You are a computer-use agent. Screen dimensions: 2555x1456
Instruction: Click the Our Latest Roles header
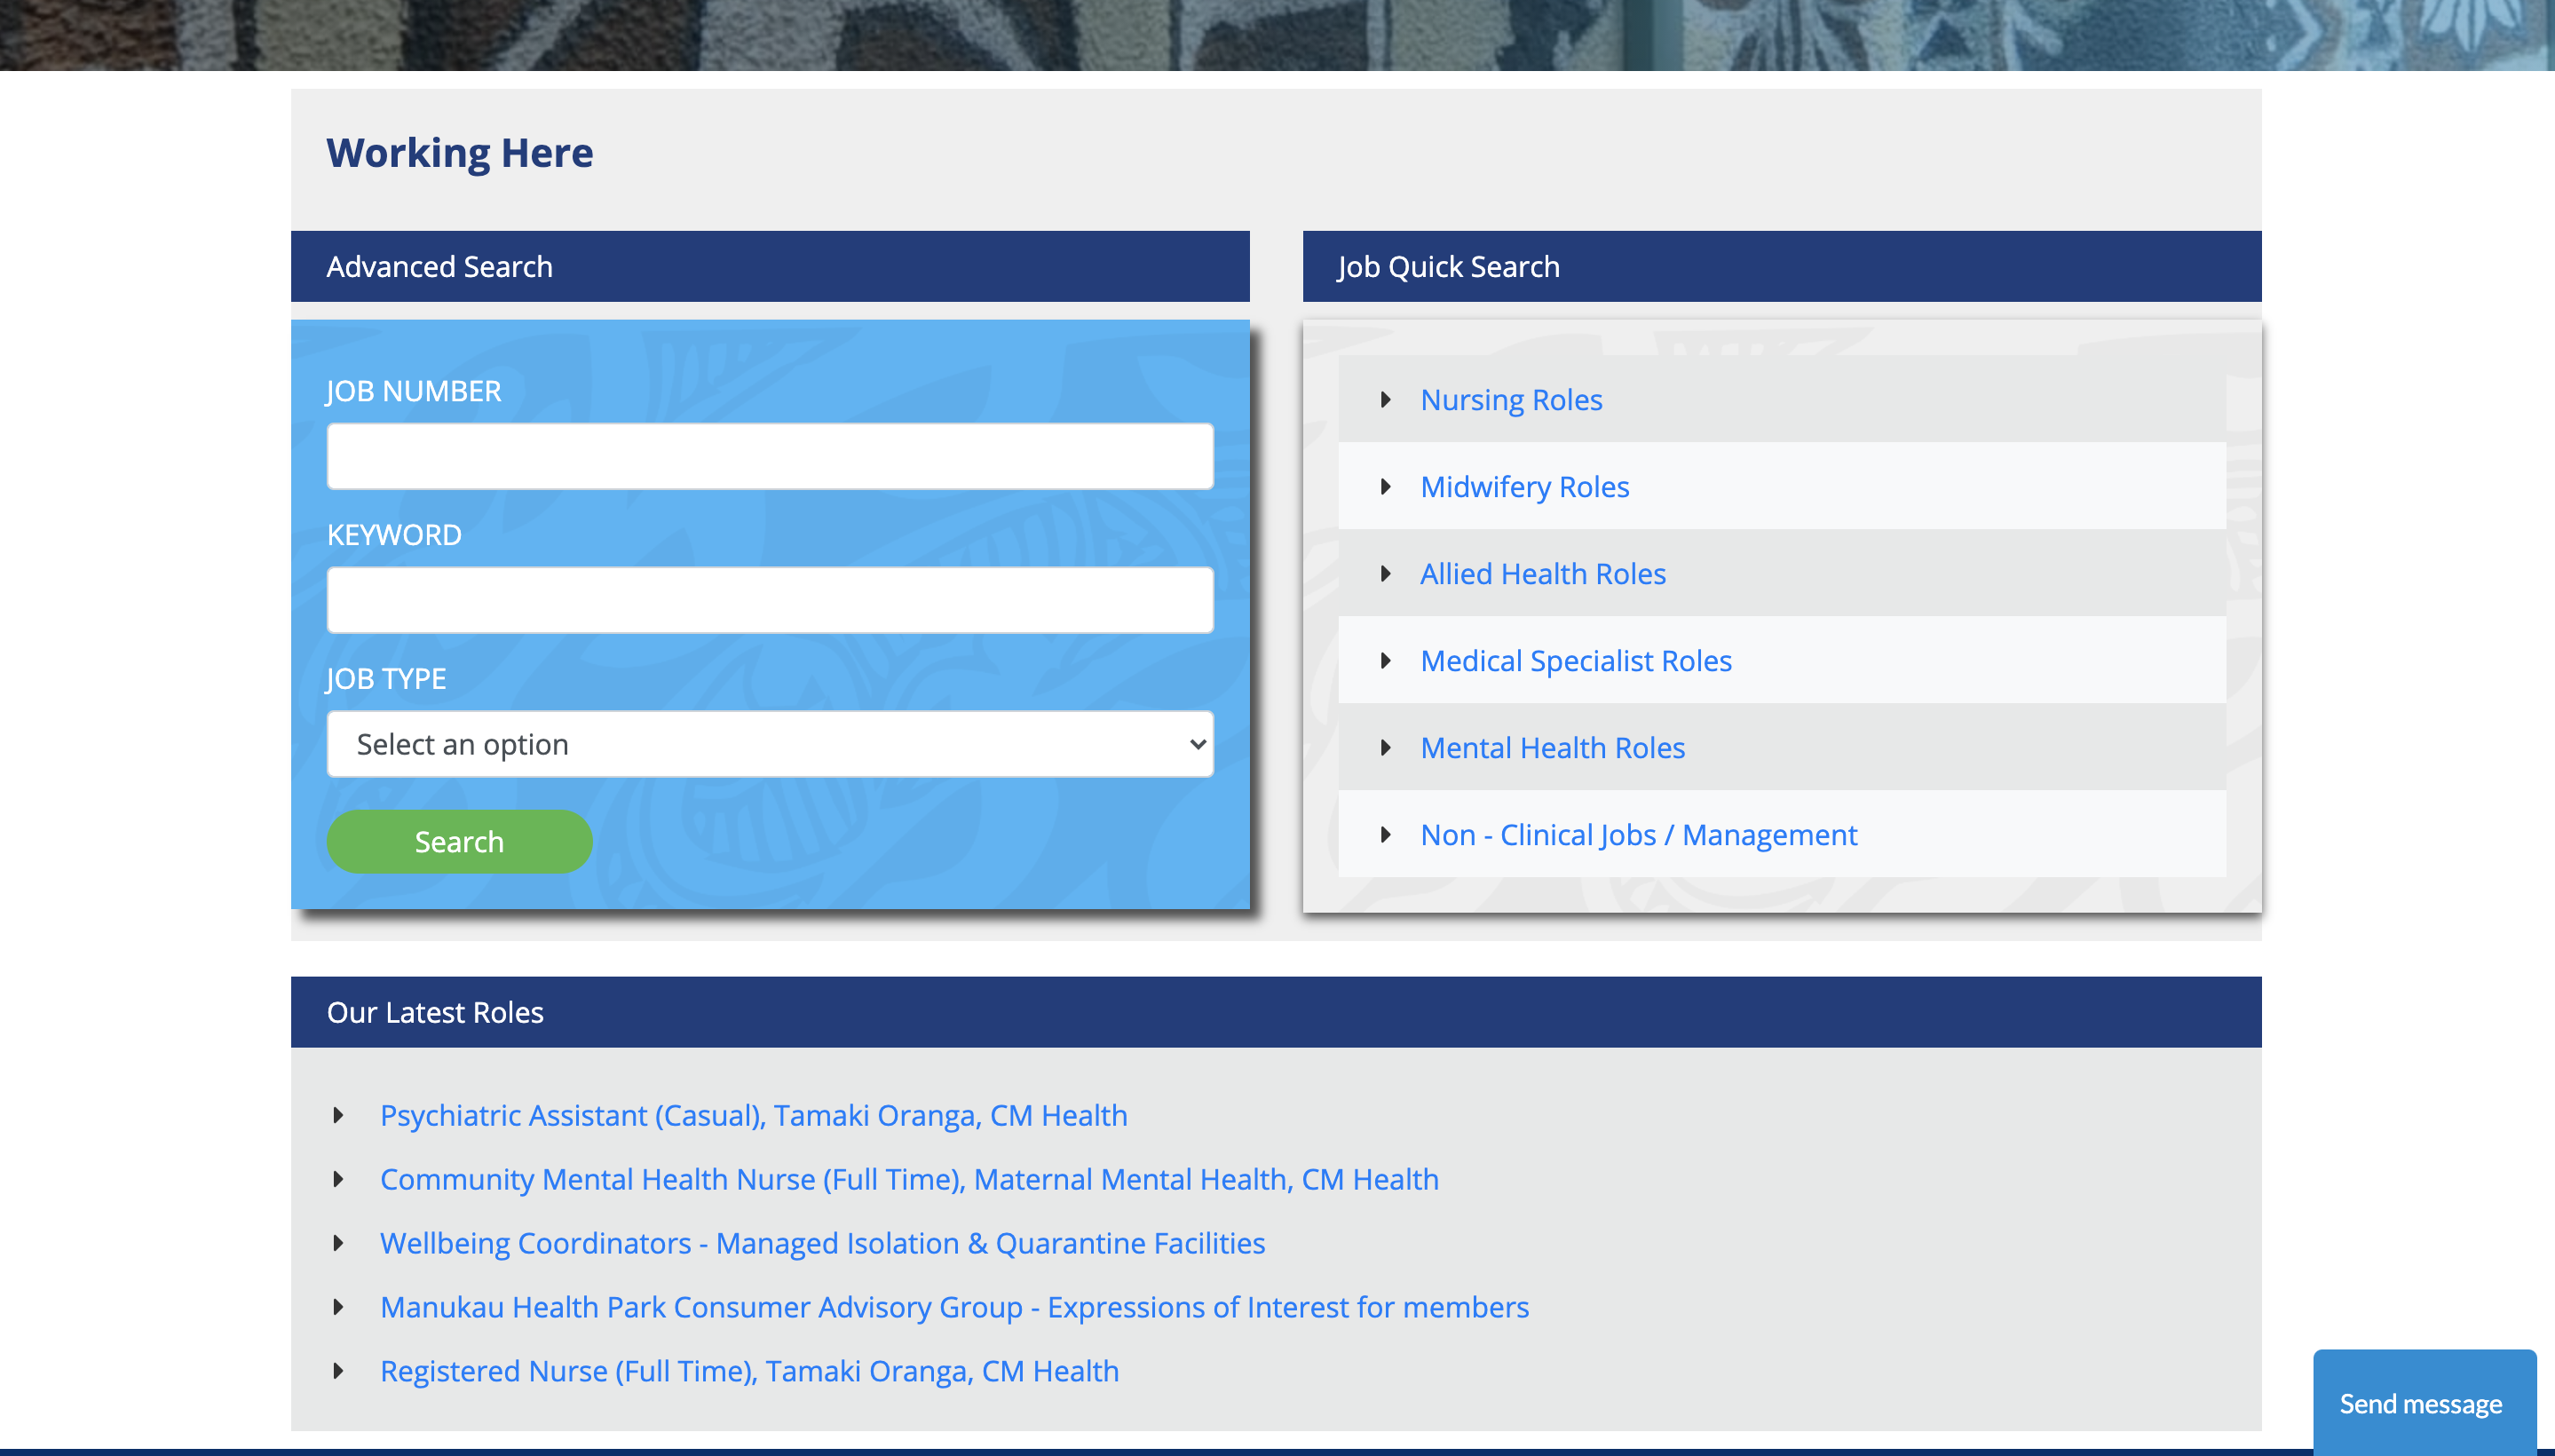[x=1275, y=1012]
